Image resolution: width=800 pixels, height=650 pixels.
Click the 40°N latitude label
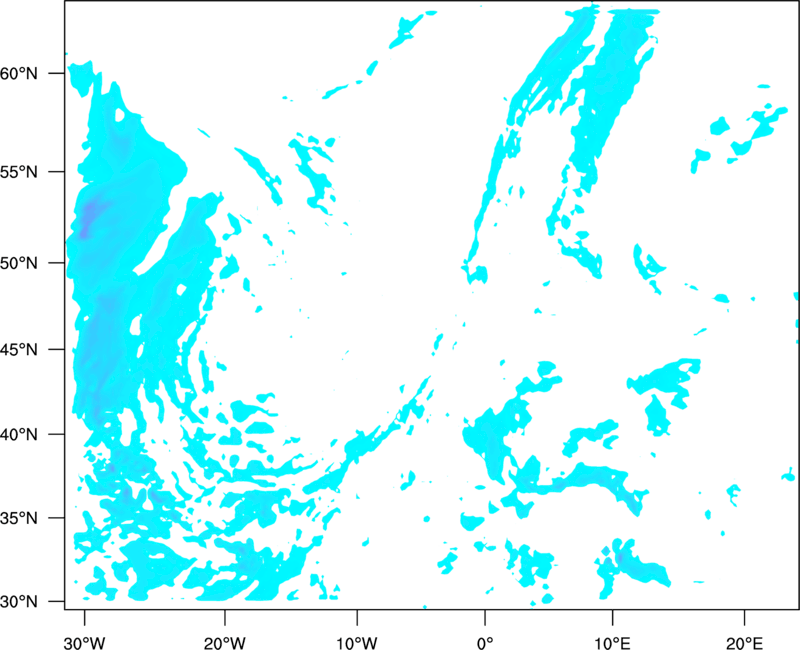pyautogui.click(x=19, y=435)
